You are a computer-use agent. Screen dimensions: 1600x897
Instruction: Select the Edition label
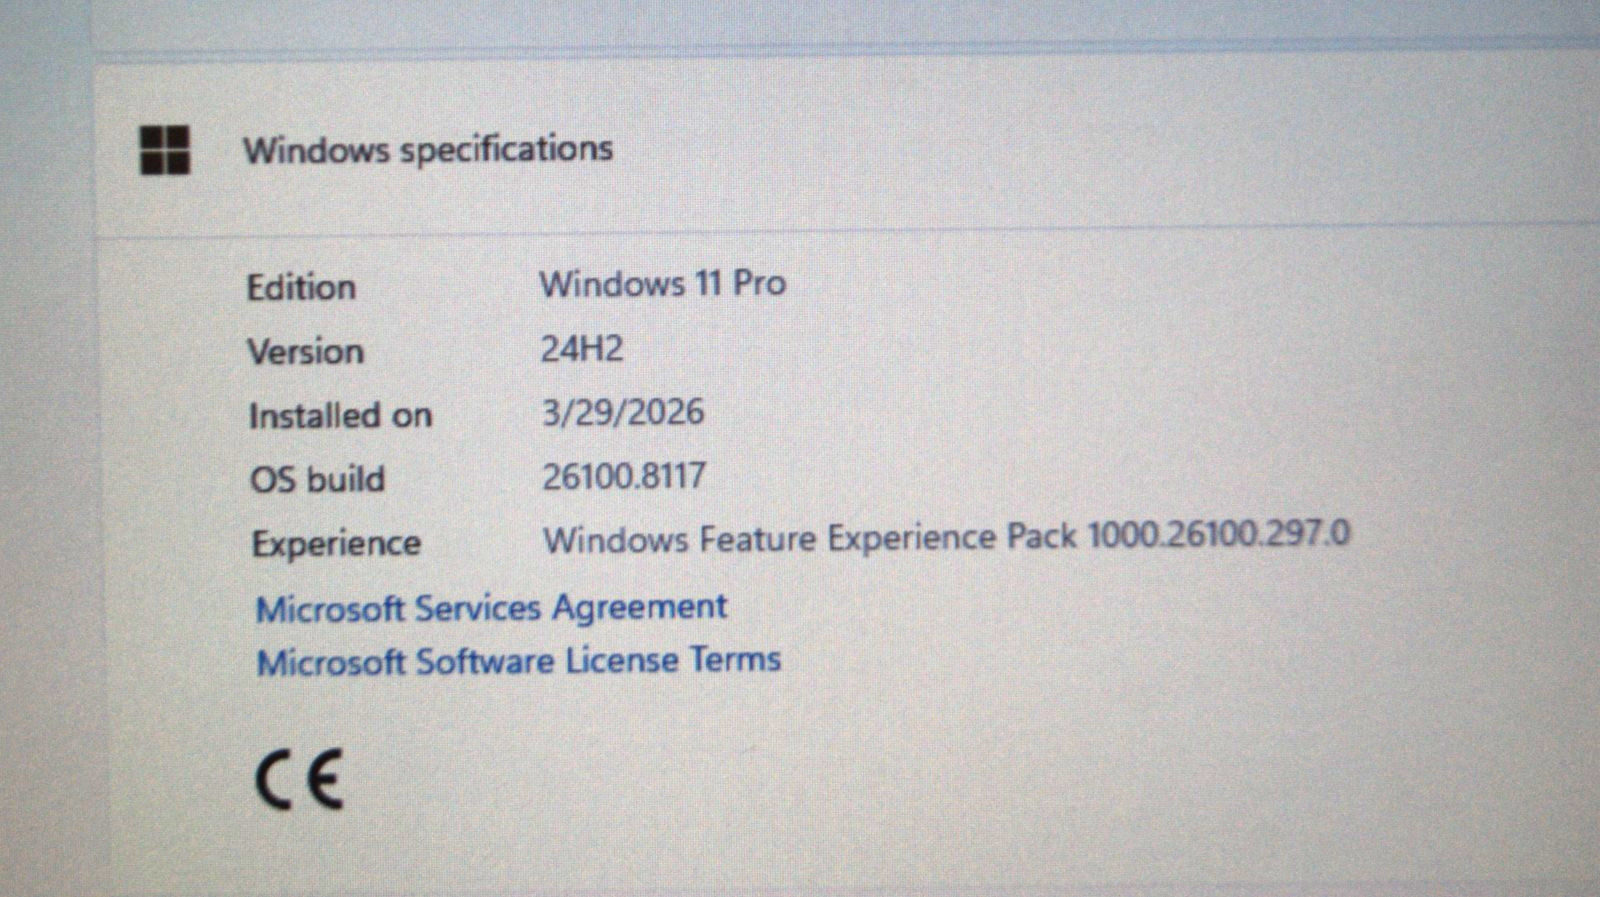(301, 287)
